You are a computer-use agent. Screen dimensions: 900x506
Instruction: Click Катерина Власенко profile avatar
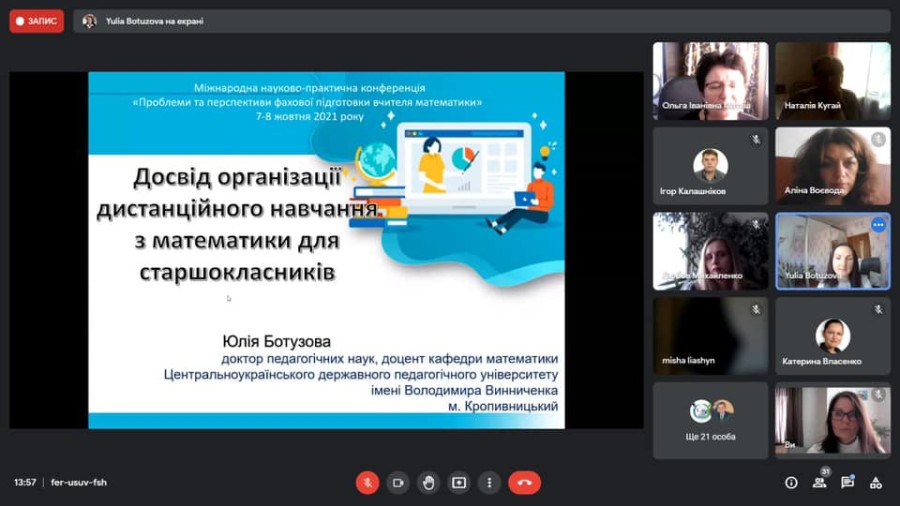(x=833, y=336)
